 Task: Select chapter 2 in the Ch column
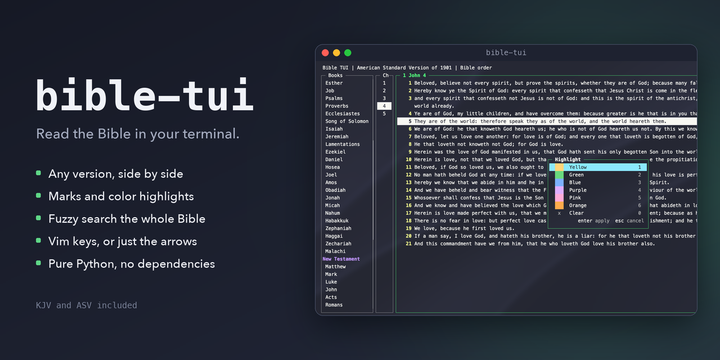pyautogui.click(x=384, y=90)
